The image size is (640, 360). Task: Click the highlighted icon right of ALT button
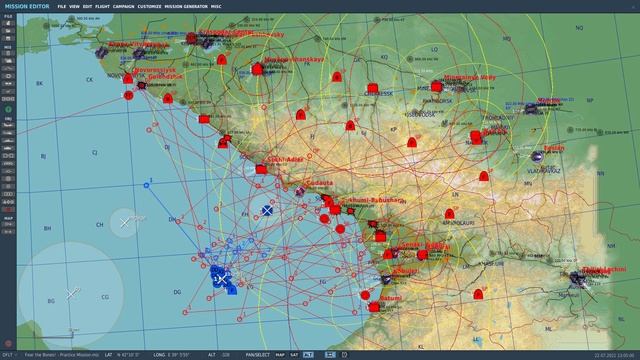click(x=330, y=355)
